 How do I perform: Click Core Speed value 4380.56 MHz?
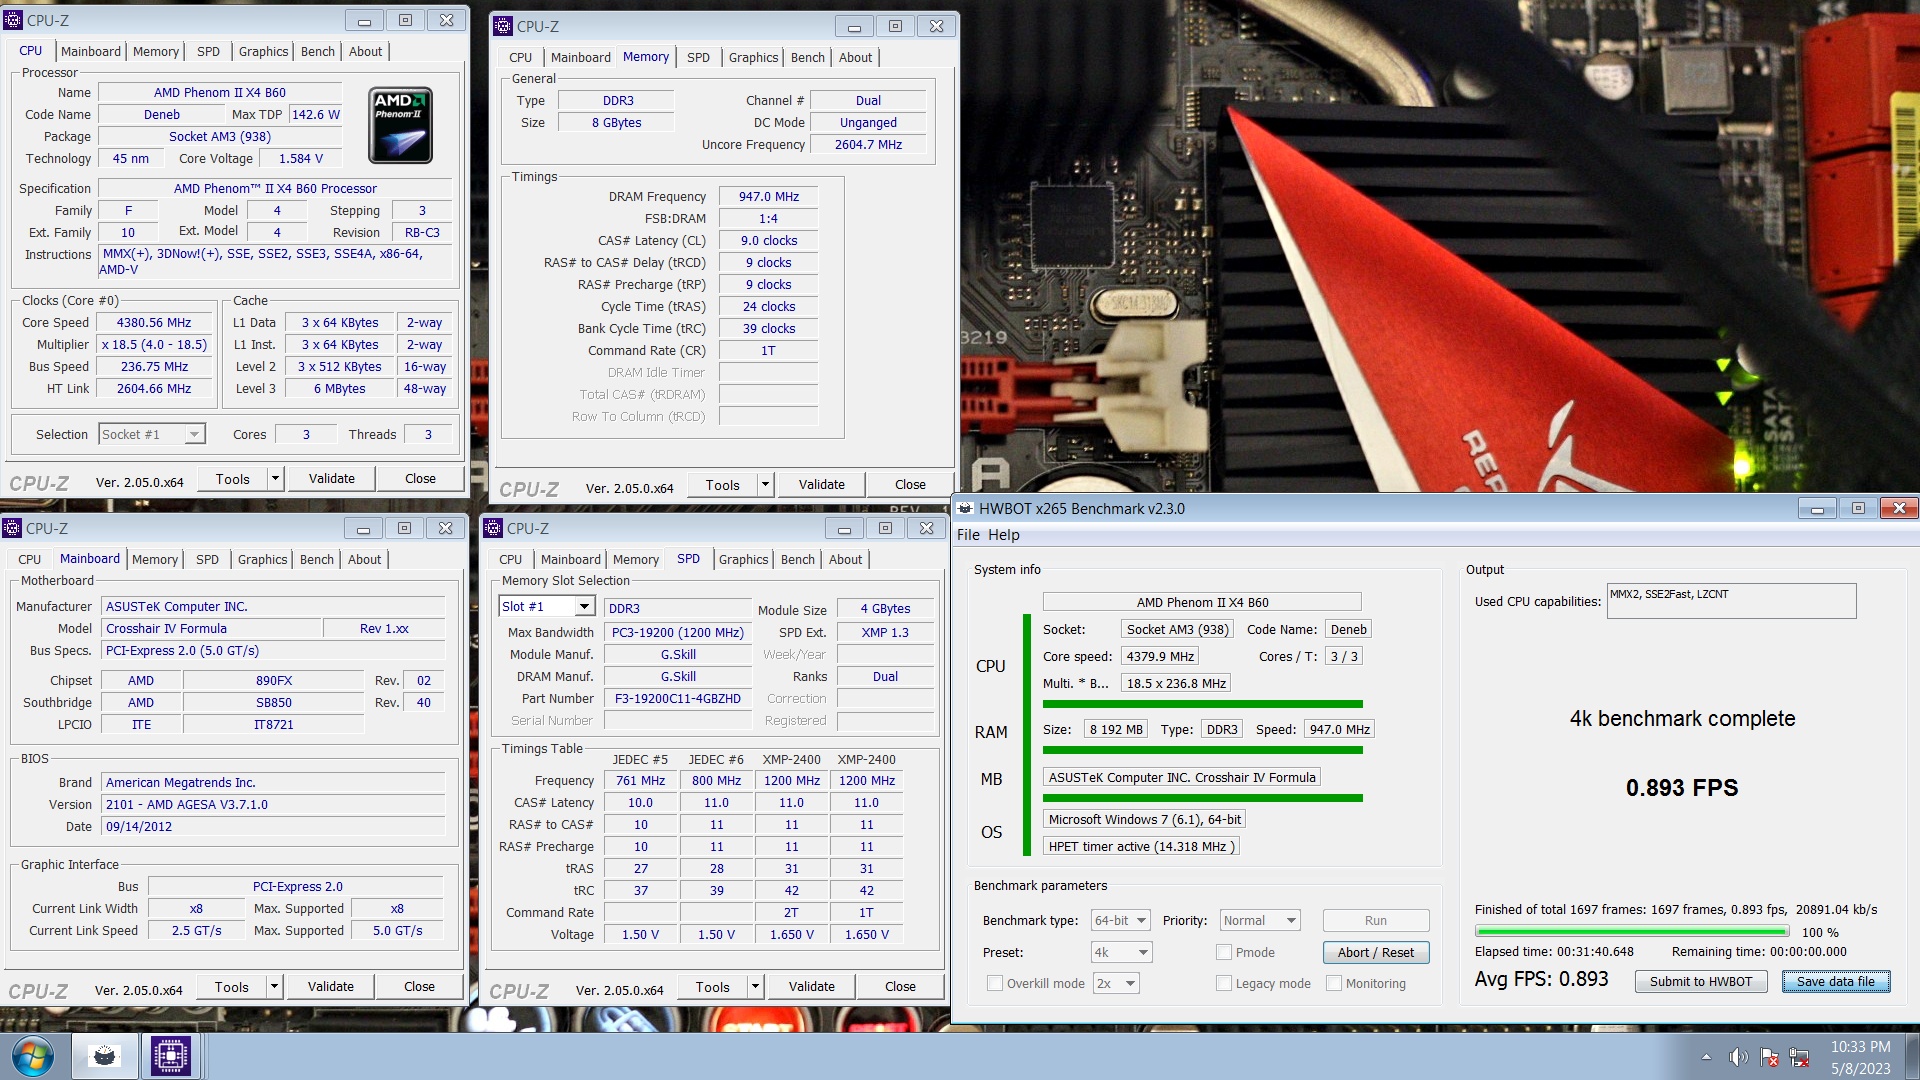point(154,322)
